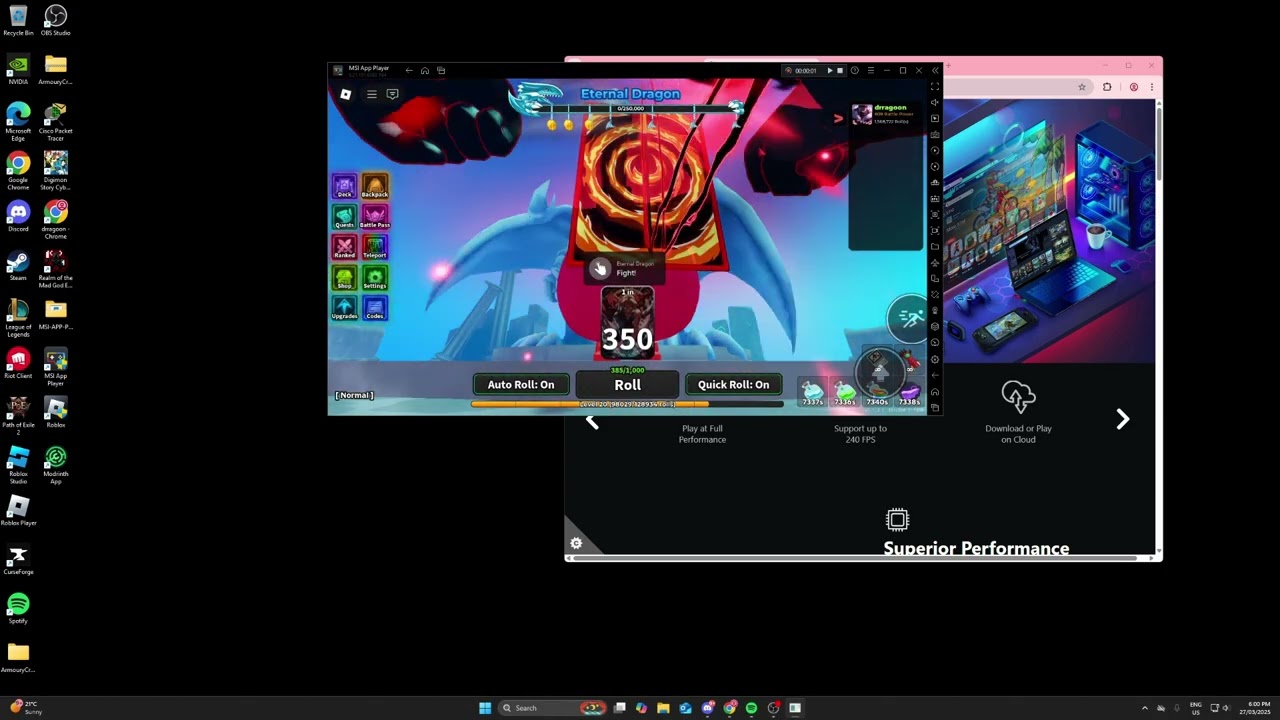Select the Steam desktop shortcut
Screen dimensions: 1280x720
(x=18, y=265)
